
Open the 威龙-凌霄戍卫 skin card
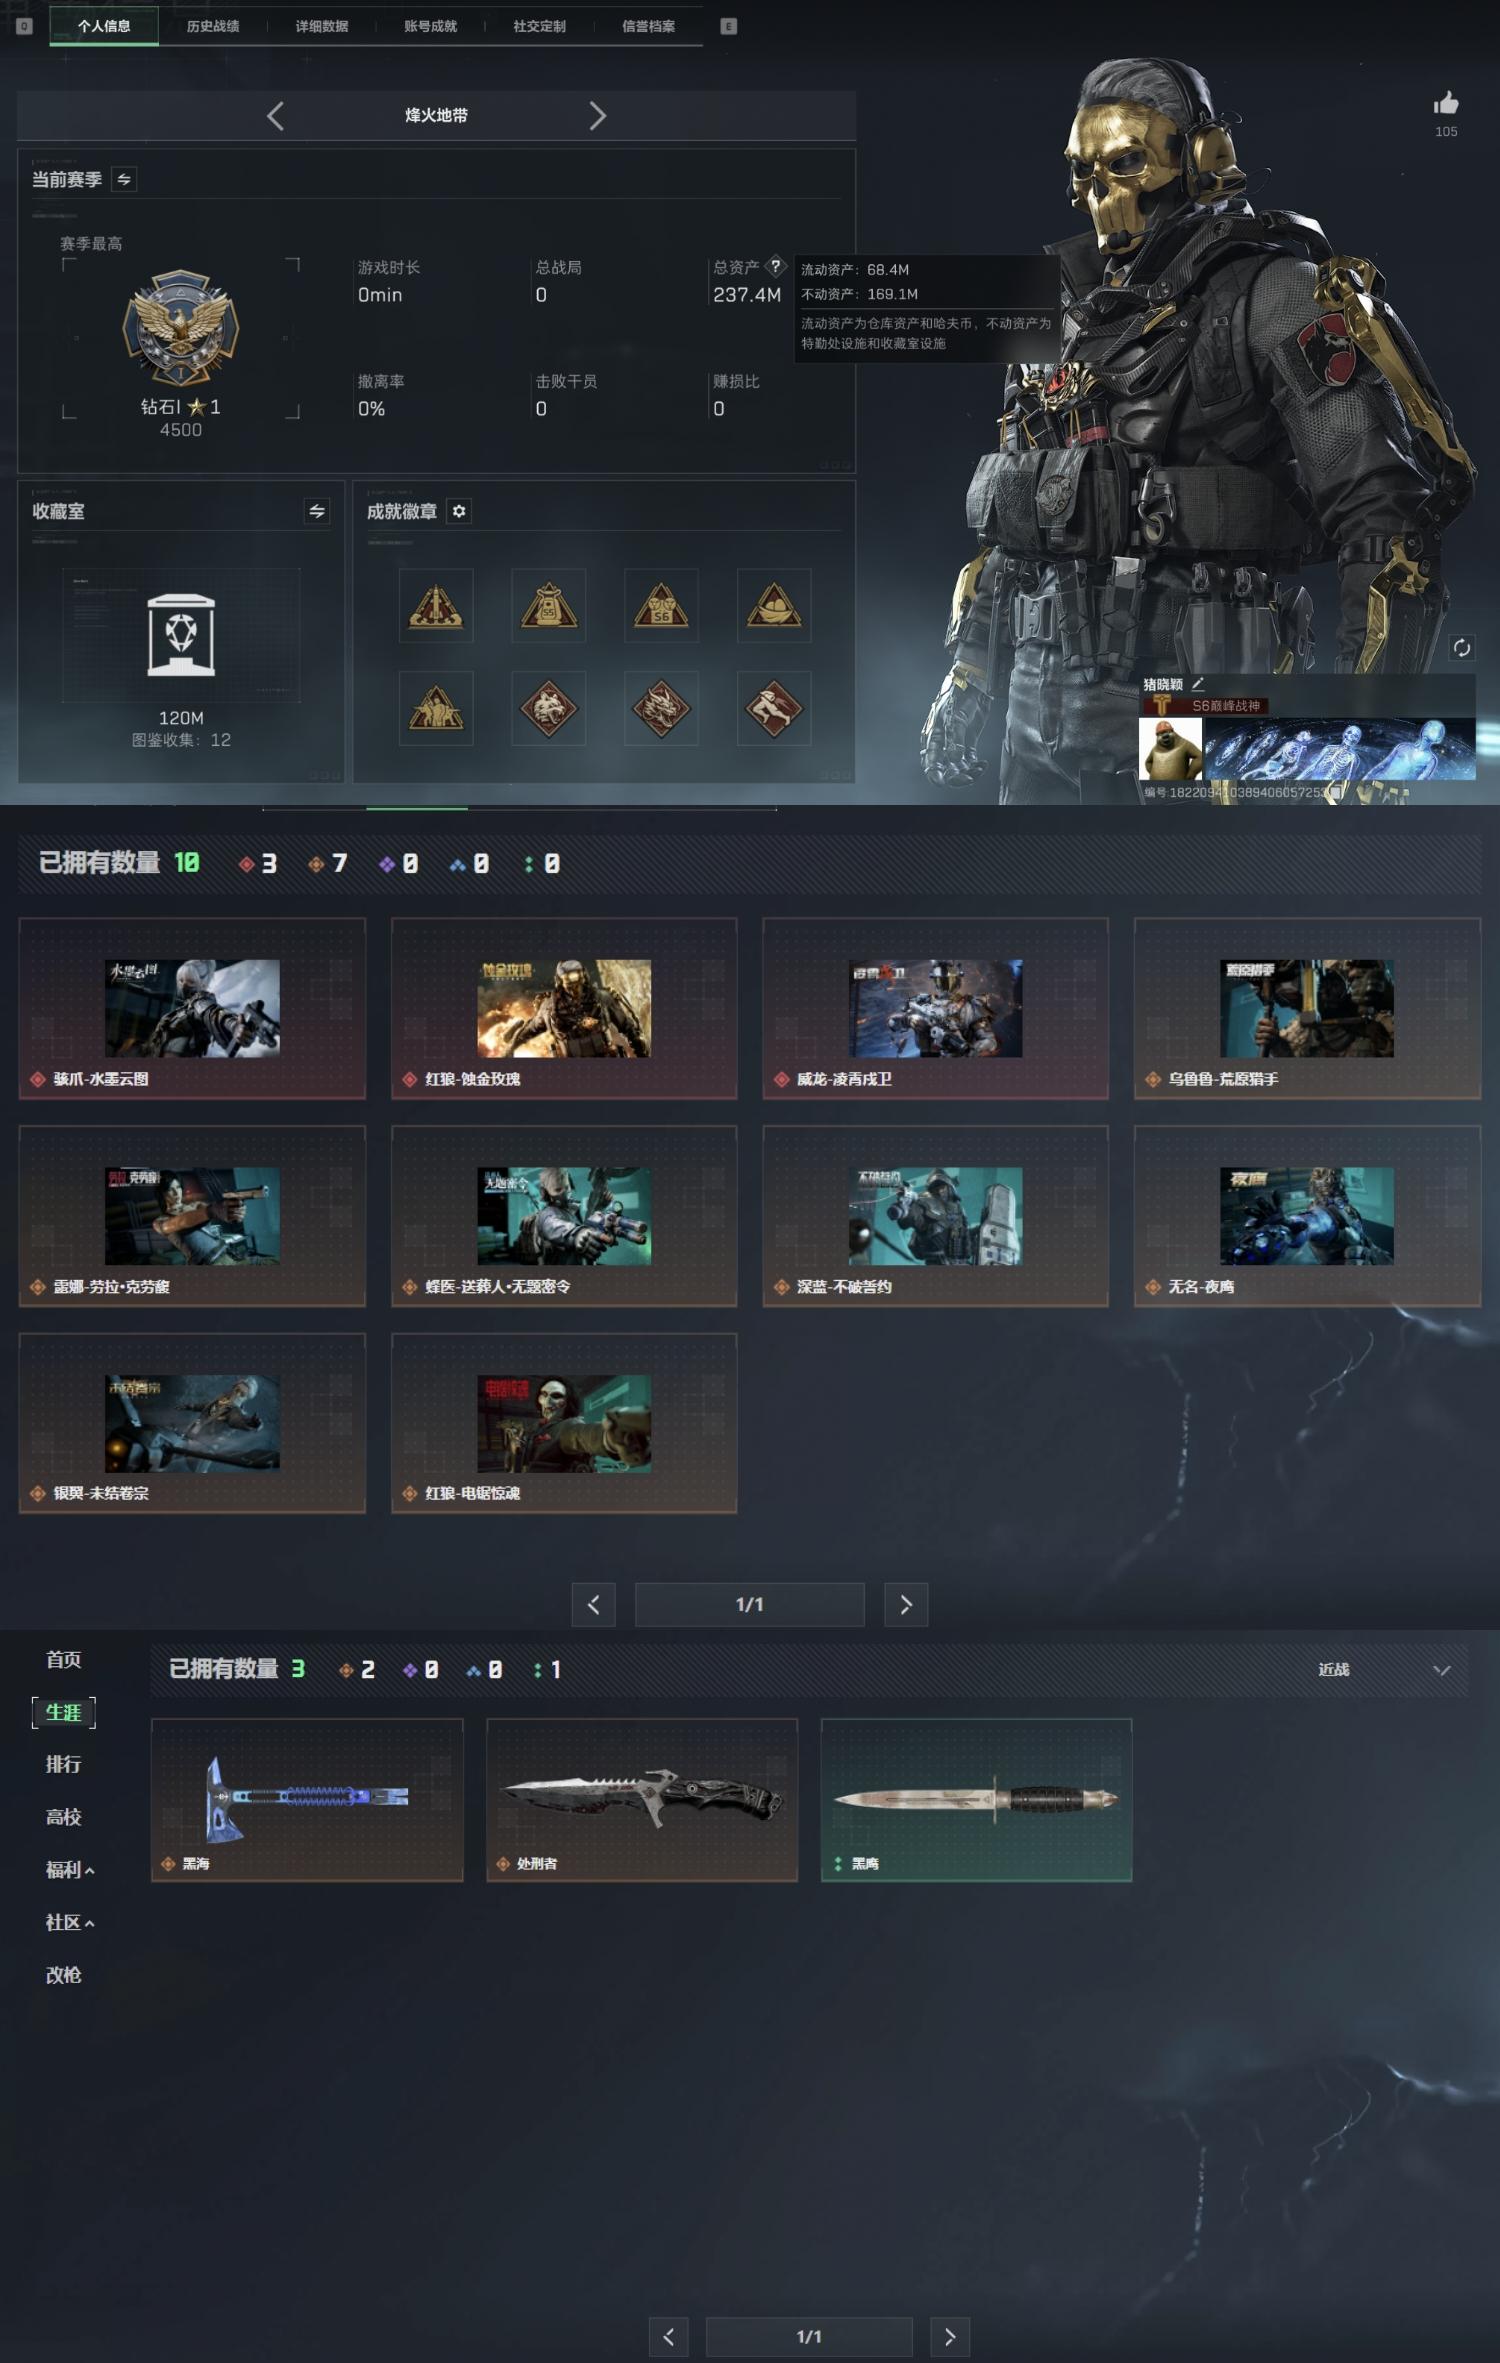[936, 1009]
